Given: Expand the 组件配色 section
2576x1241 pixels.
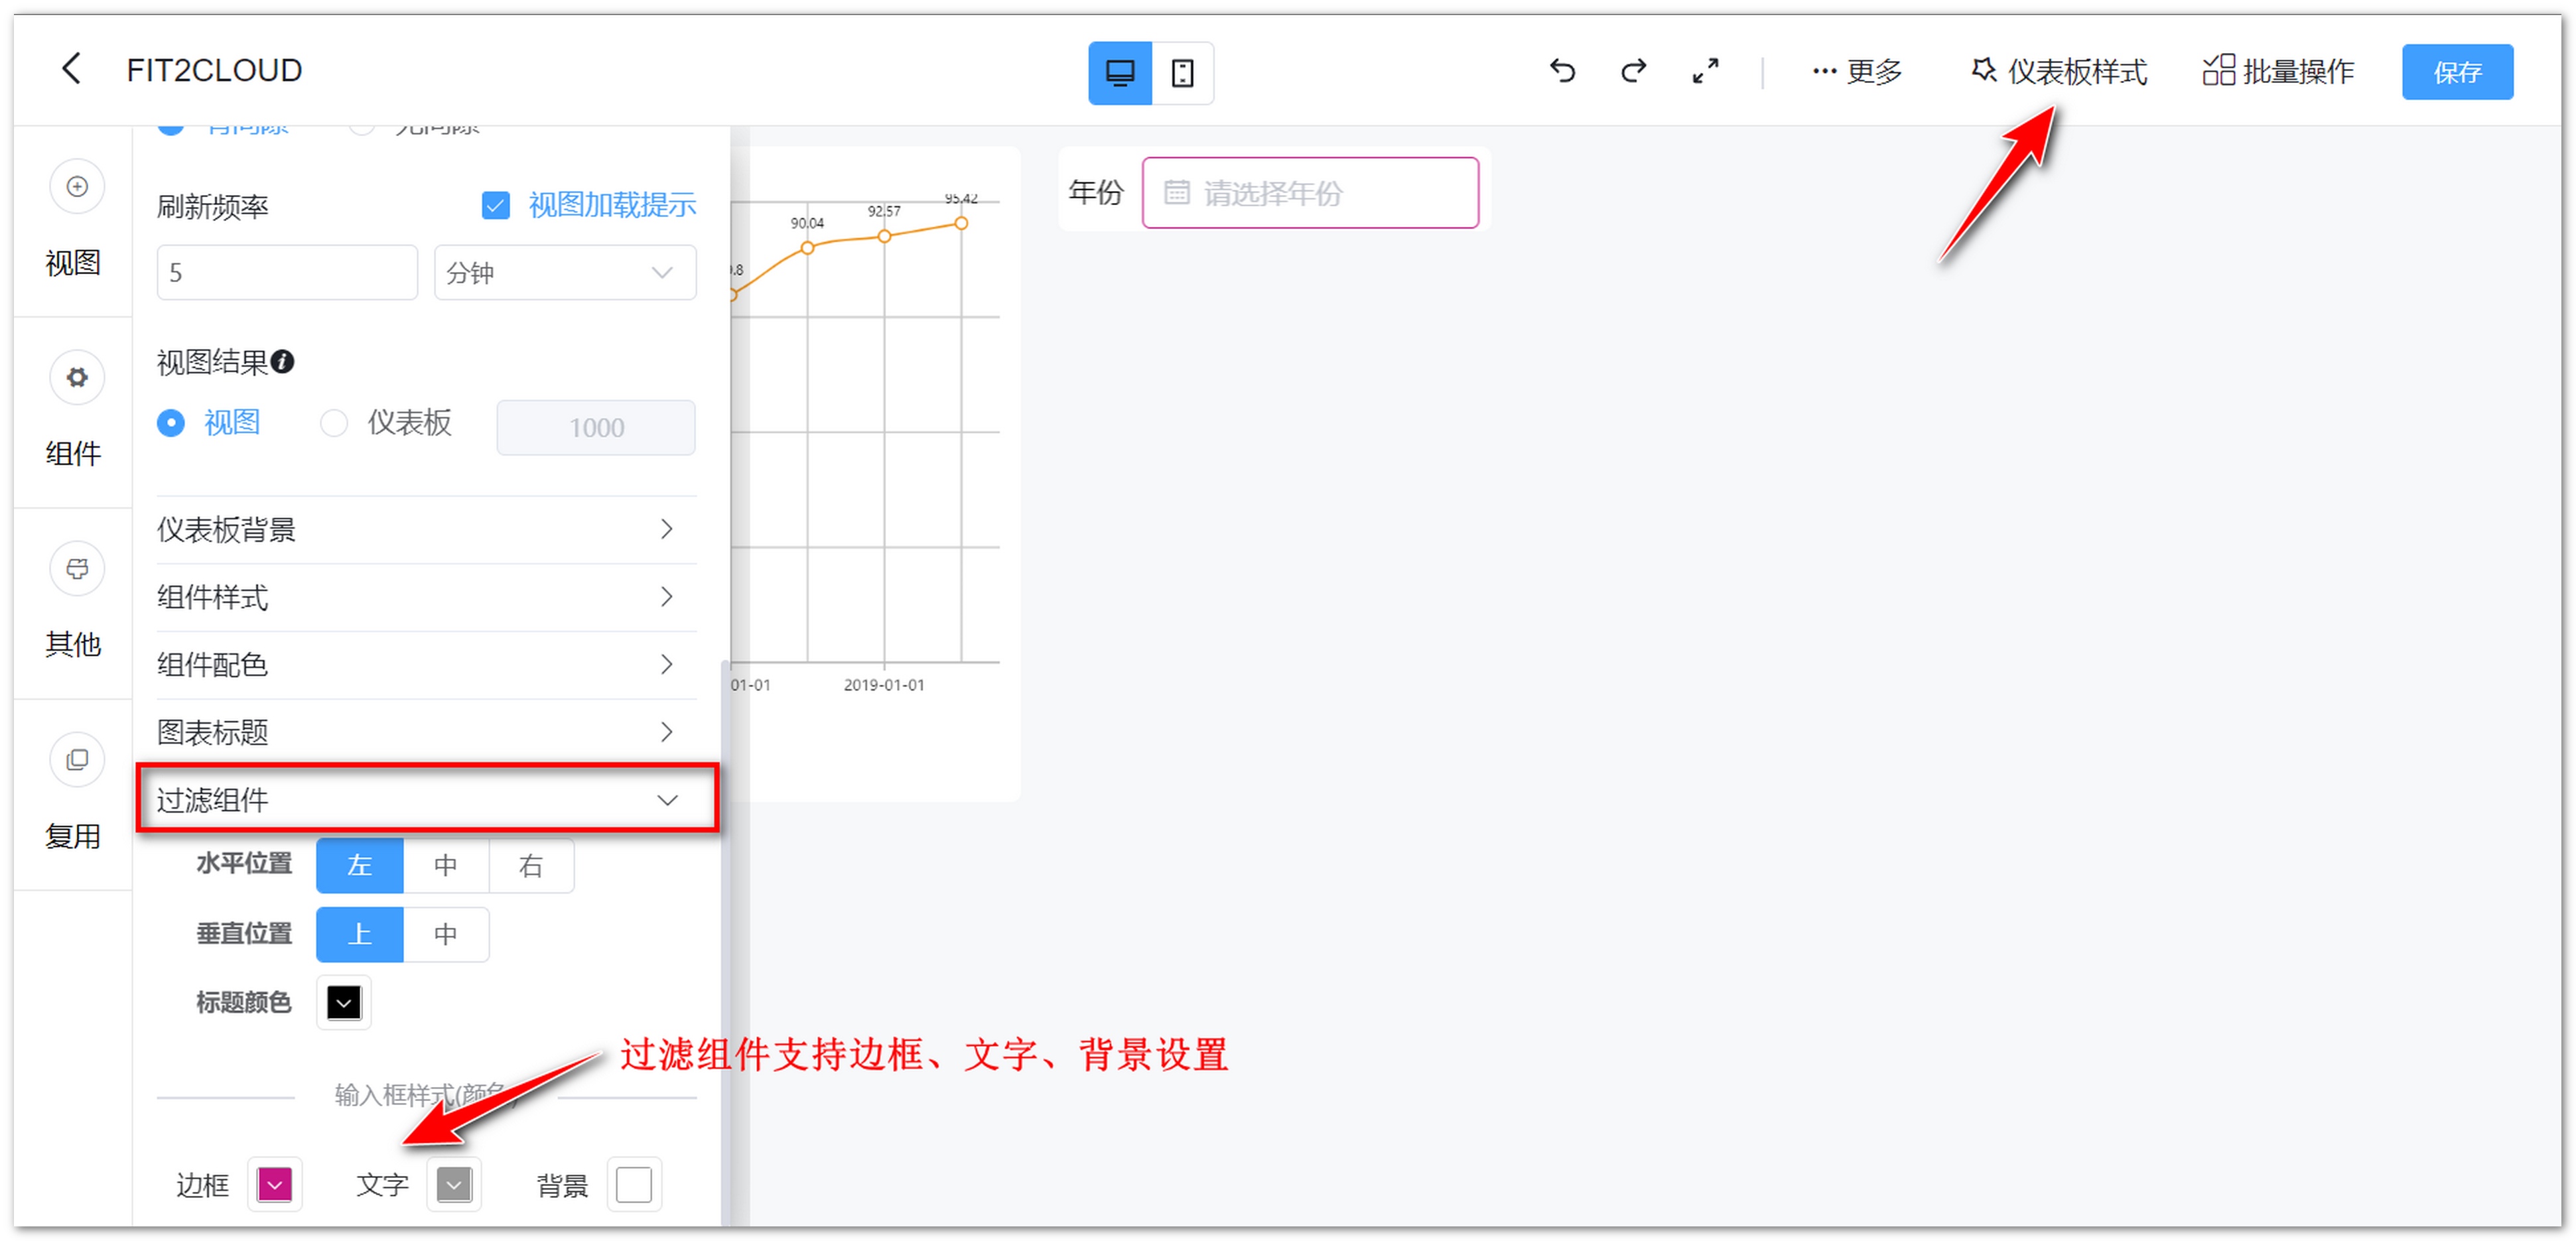Looking at the screenshot, I should (426, 665).
